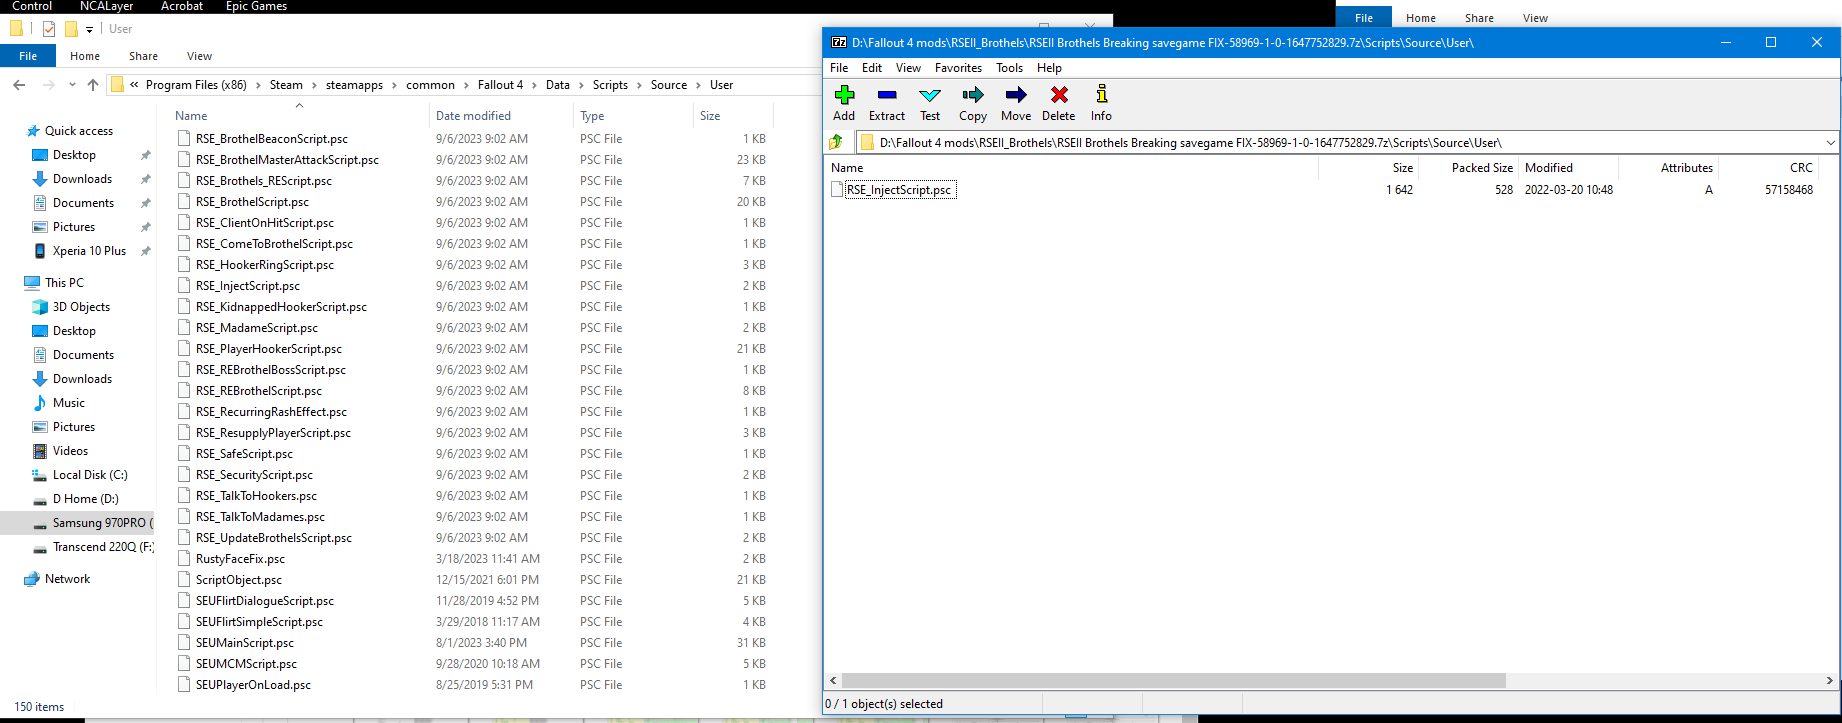Screen dimensions: 1842x723
Task: Select Samsung 970PRO drive in sidebar
Action: (98, 523)
